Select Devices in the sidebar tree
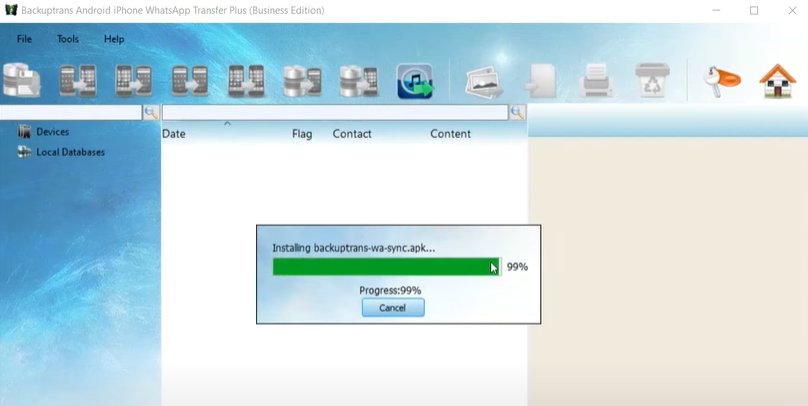Screen dimensions: 808x406 click(x=52, y=132)
